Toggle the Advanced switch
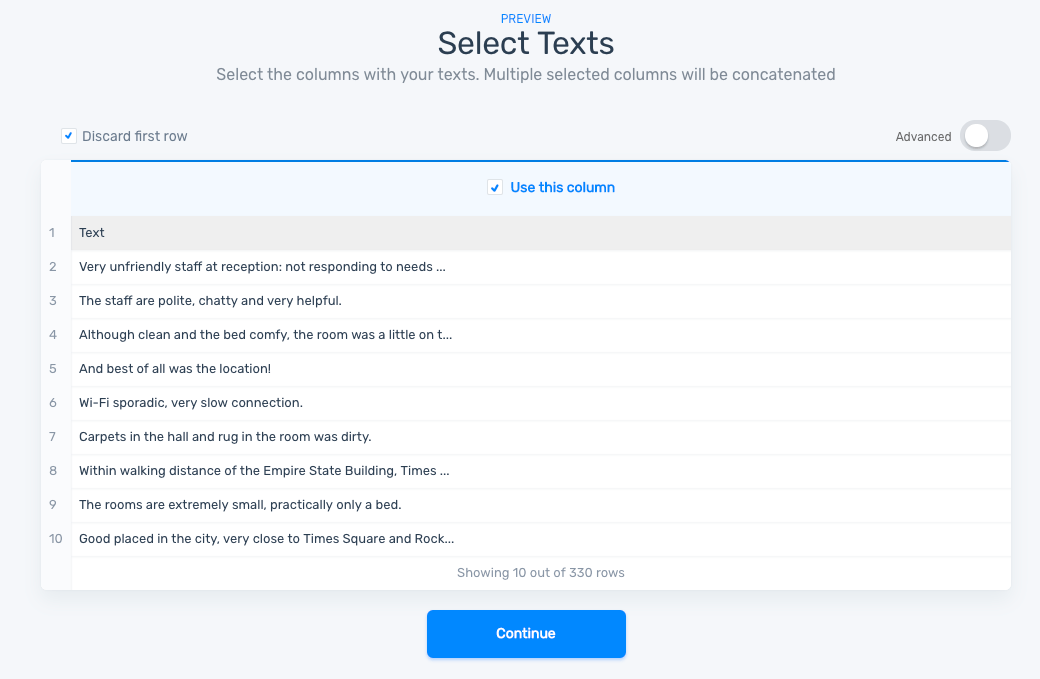Image resolution: width=1040 pixels, height=679 pixels. coord(985,136)
